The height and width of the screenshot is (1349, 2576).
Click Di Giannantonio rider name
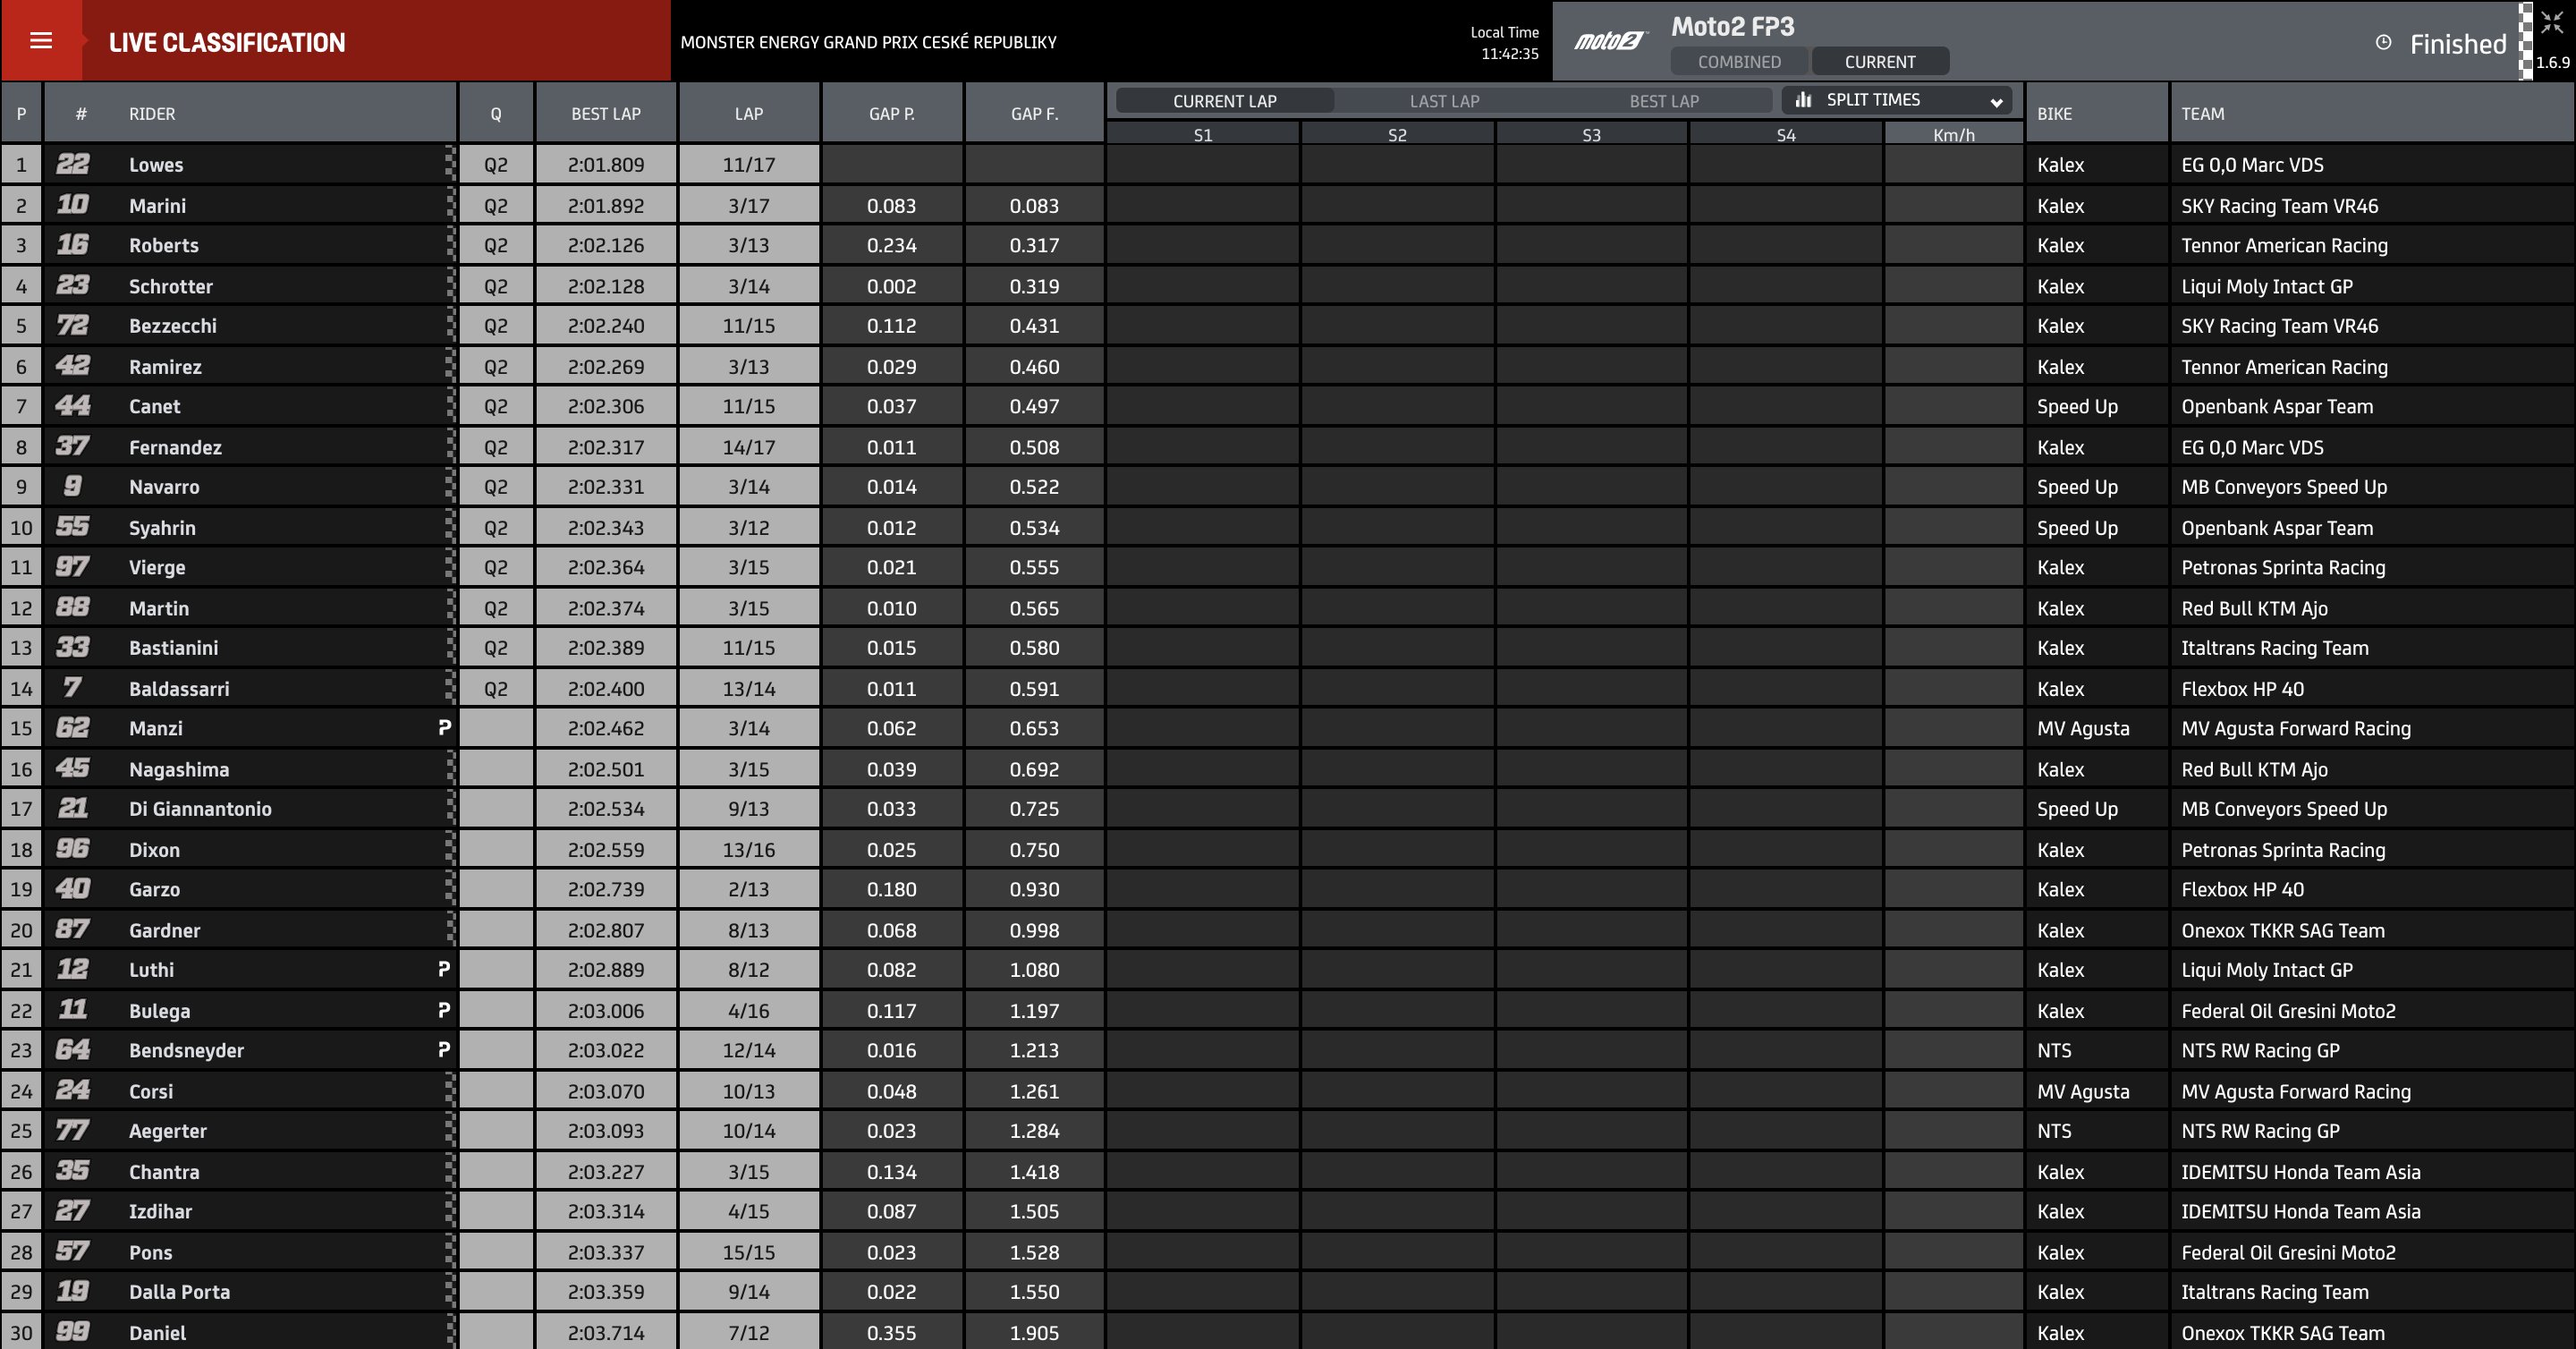(200, 809)
